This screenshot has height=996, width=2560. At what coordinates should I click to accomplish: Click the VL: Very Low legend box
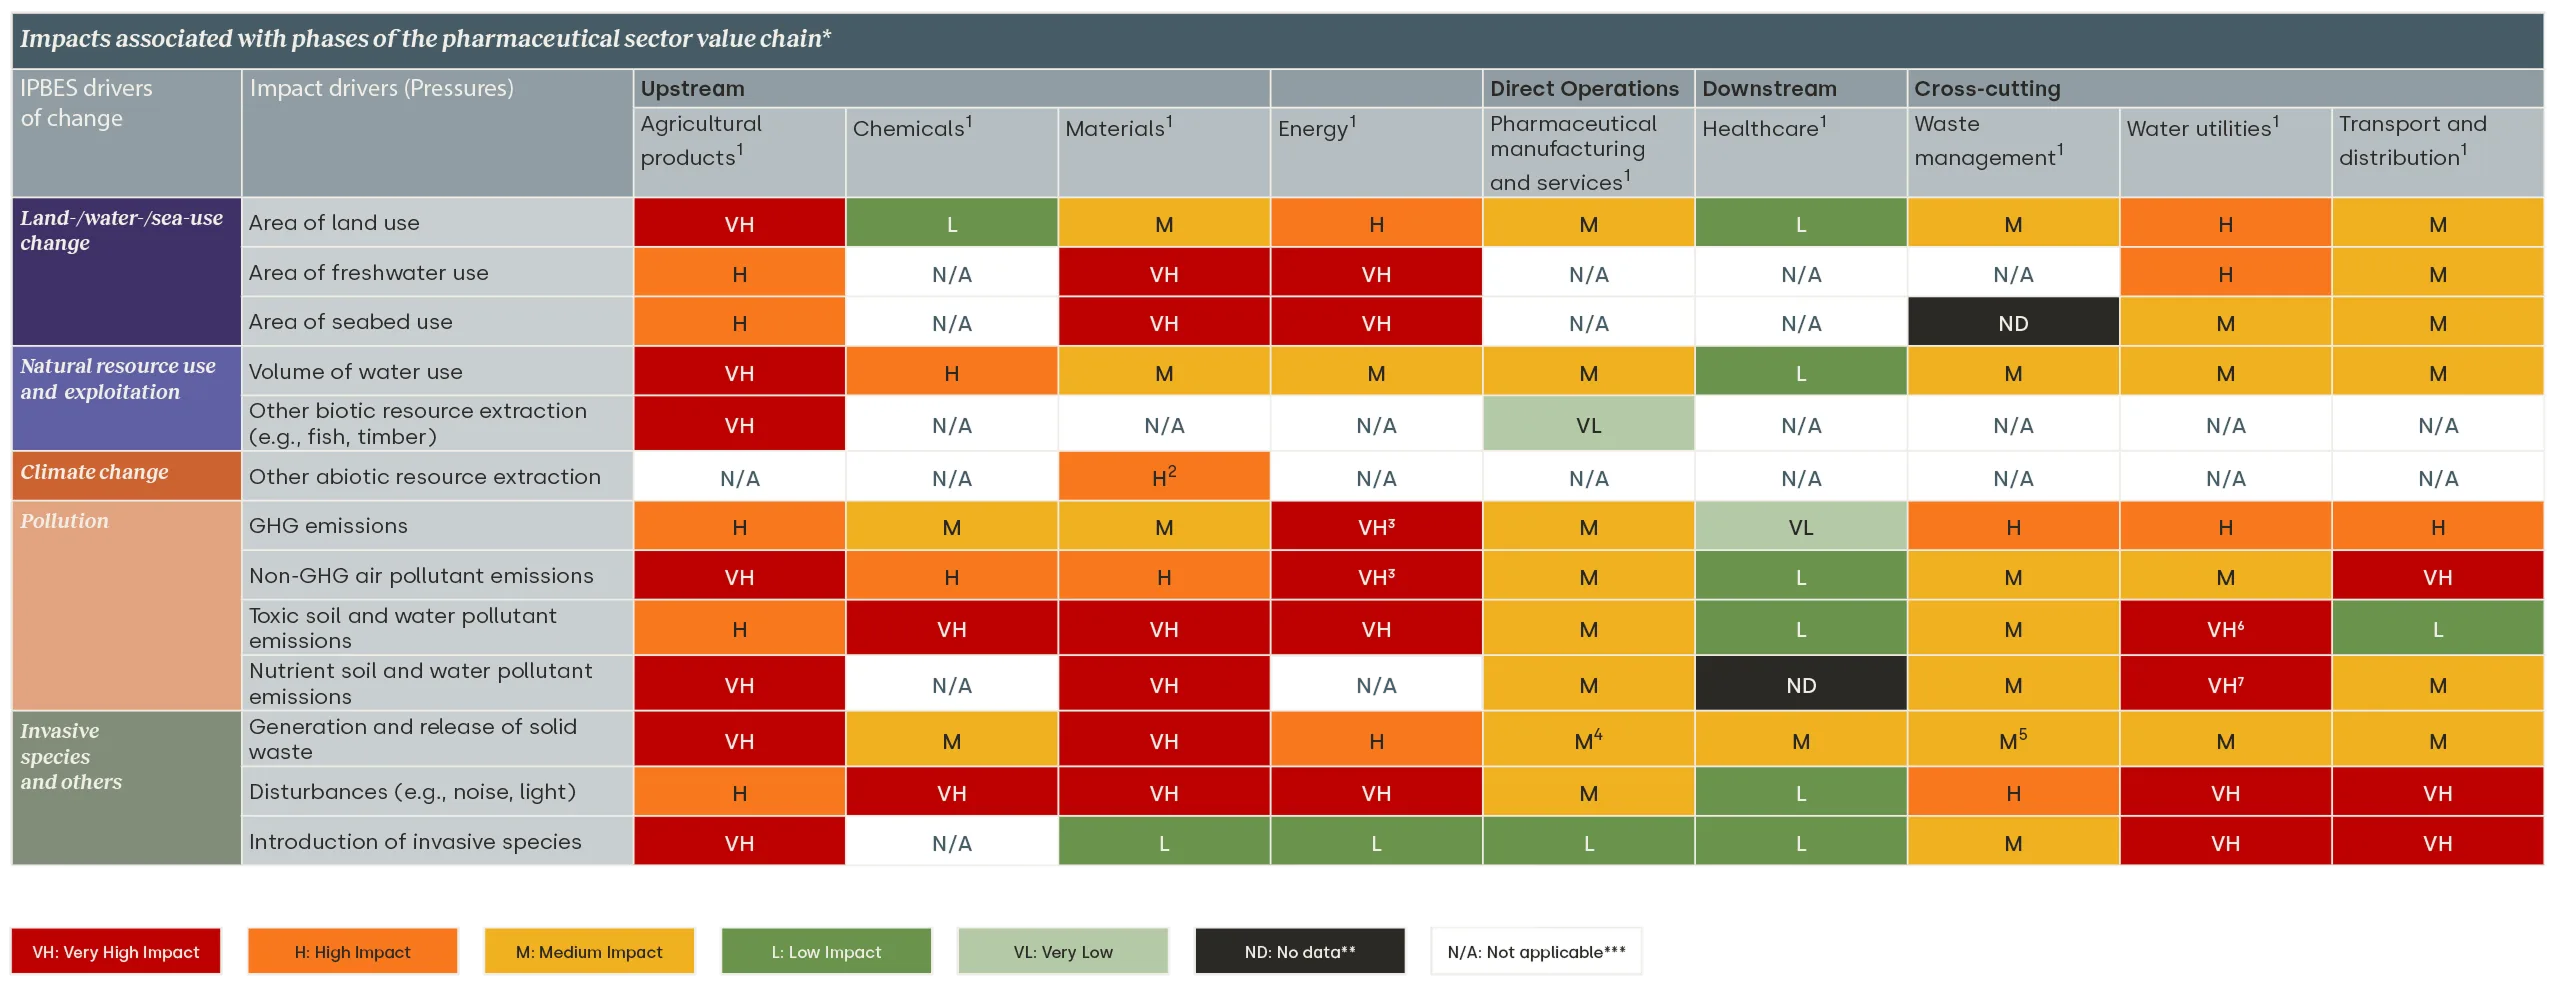pyautogui.click(x=1063, y=951)
